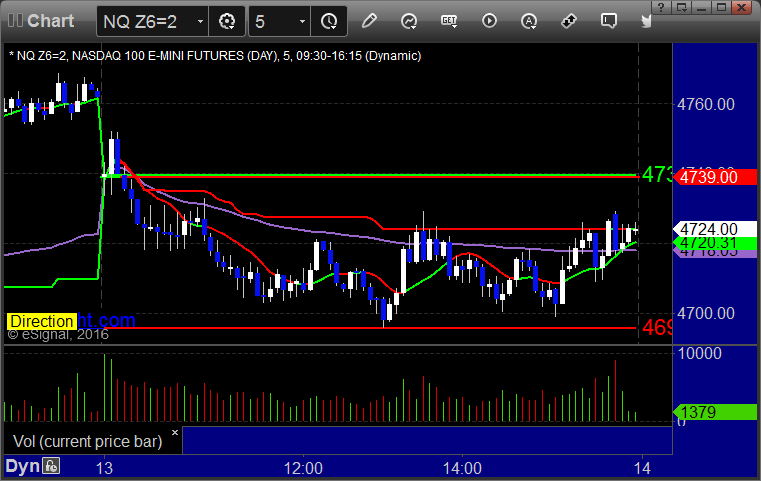Click the 4739.00 red price marker
This screenshot has height=481, width=761.
pyautogui.click(x=715, y=177)
